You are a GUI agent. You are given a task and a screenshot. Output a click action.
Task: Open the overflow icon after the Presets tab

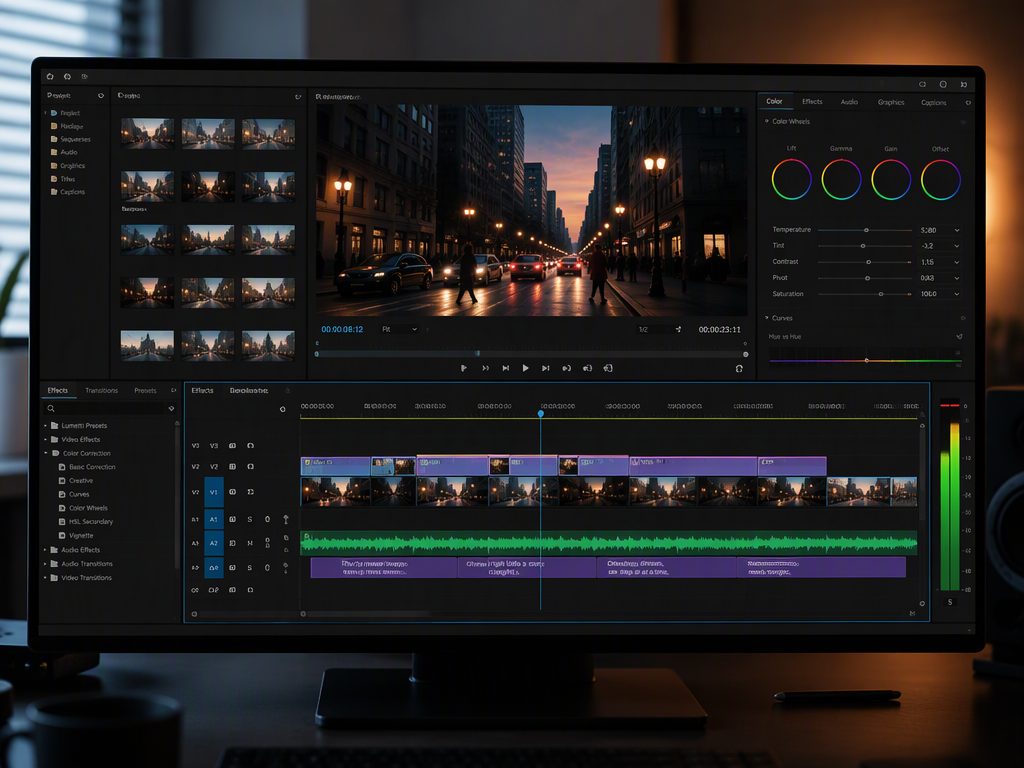pos(174,390)
